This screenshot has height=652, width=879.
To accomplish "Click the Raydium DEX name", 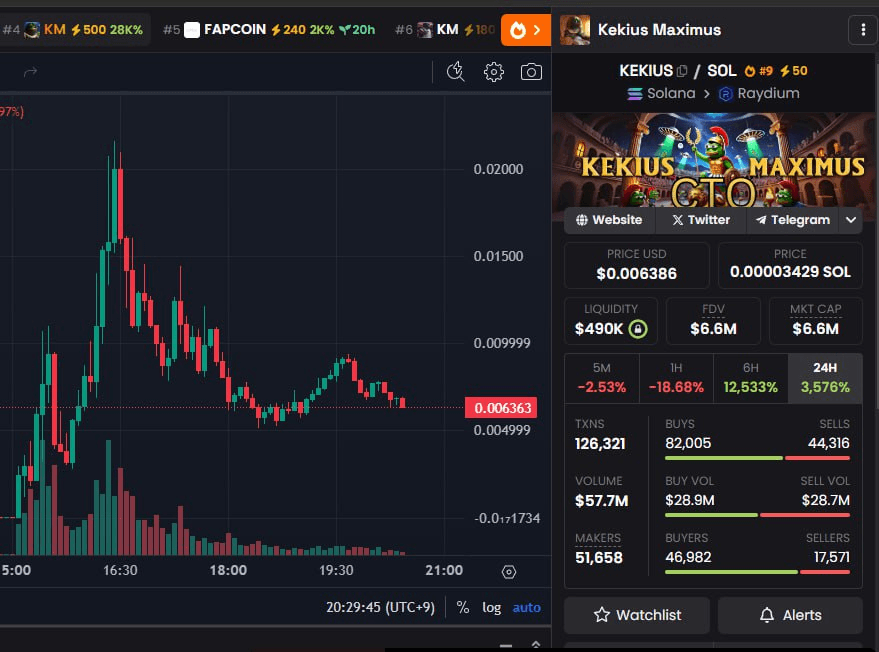I will pos(769,94).
